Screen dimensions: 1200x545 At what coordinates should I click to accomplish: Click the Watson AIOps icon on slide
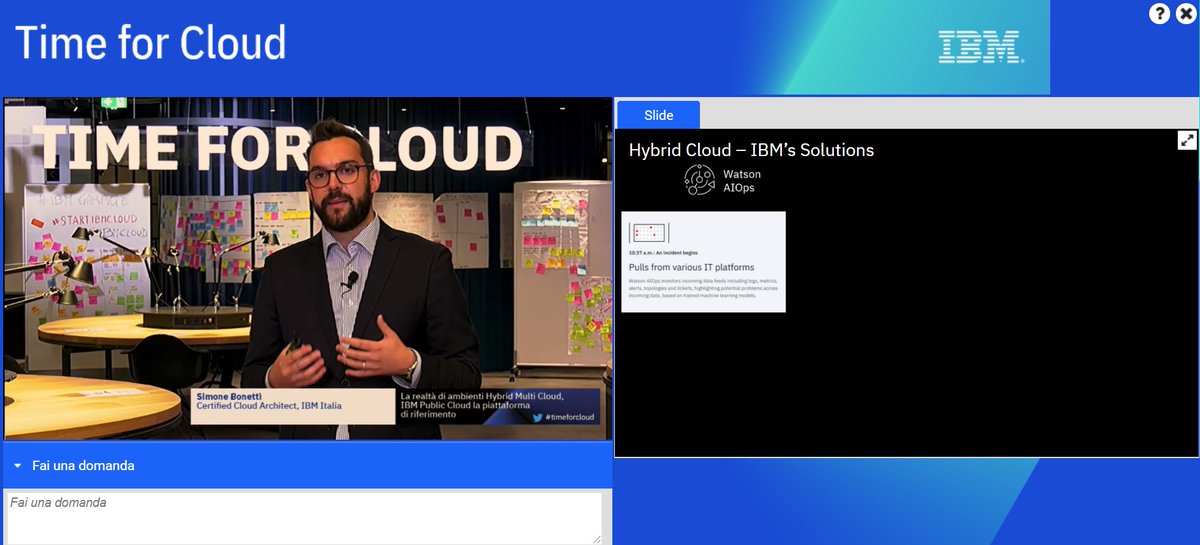(x=700, y=180)
